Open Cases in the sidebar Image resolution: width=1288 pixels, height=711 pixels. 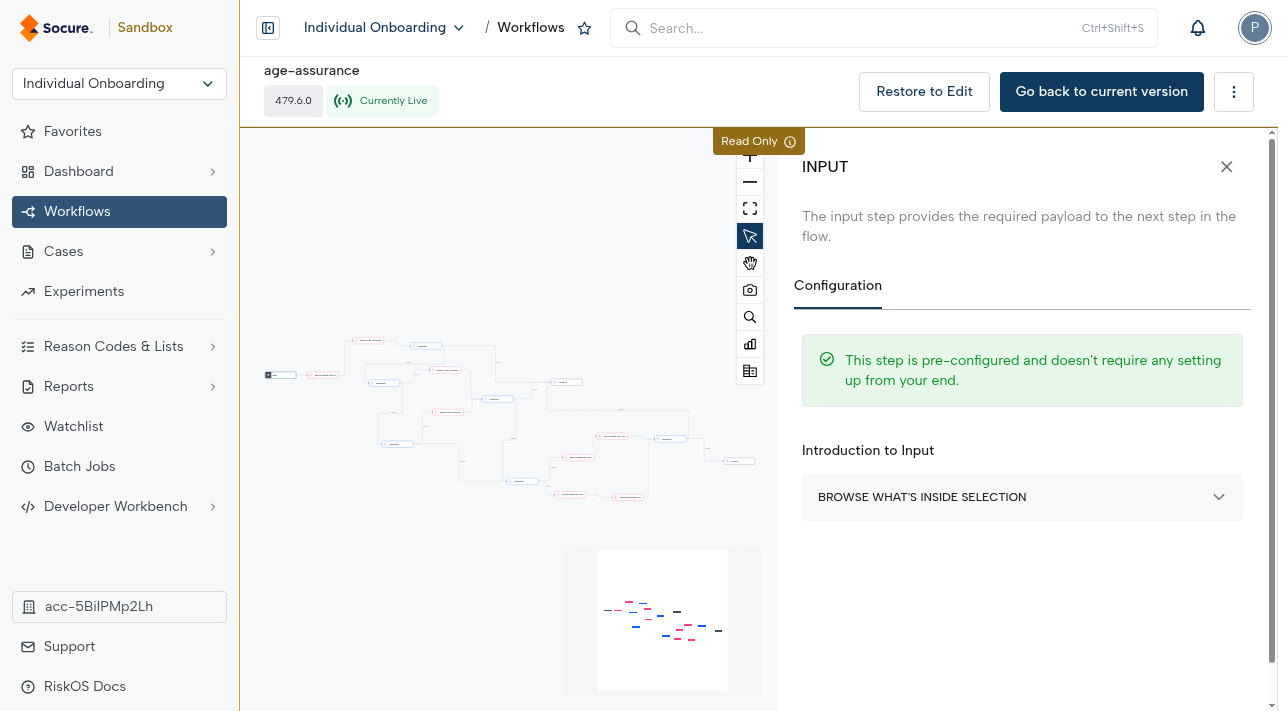[119, 251]
